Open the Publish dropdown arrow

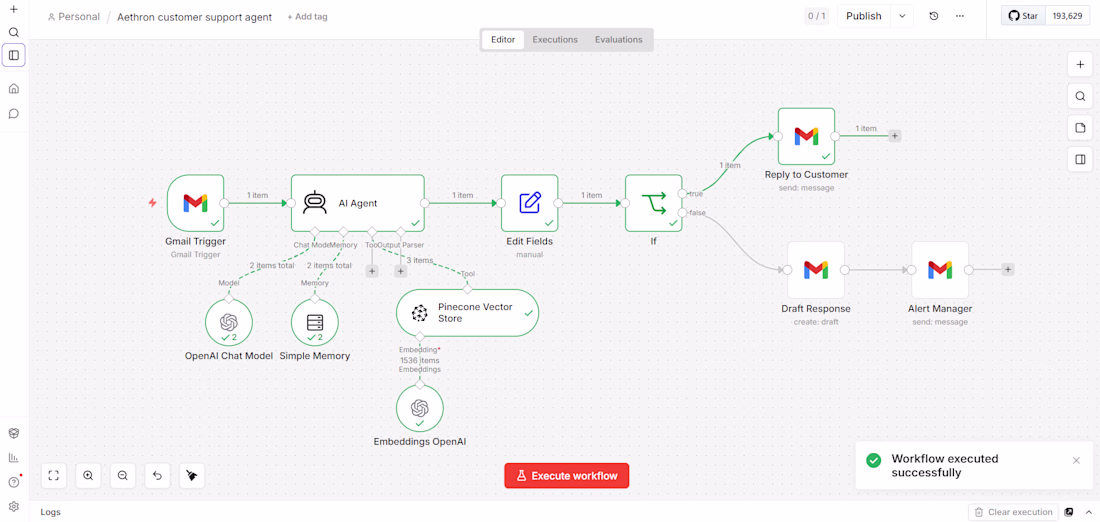(902, 16)
